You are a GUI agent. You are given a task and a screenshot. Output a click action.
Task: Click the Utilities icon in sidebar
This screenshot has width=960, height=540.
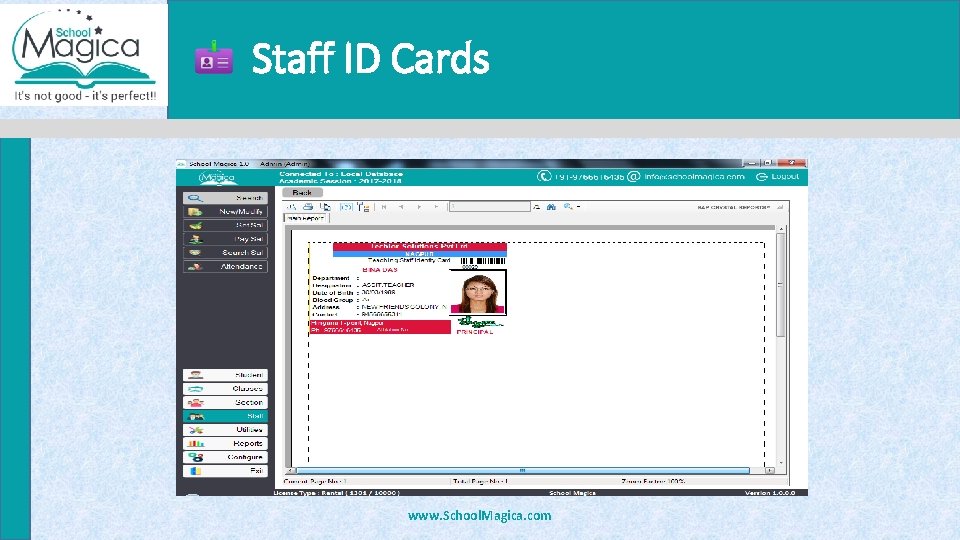pyautogui.click(x=195, y=430)
